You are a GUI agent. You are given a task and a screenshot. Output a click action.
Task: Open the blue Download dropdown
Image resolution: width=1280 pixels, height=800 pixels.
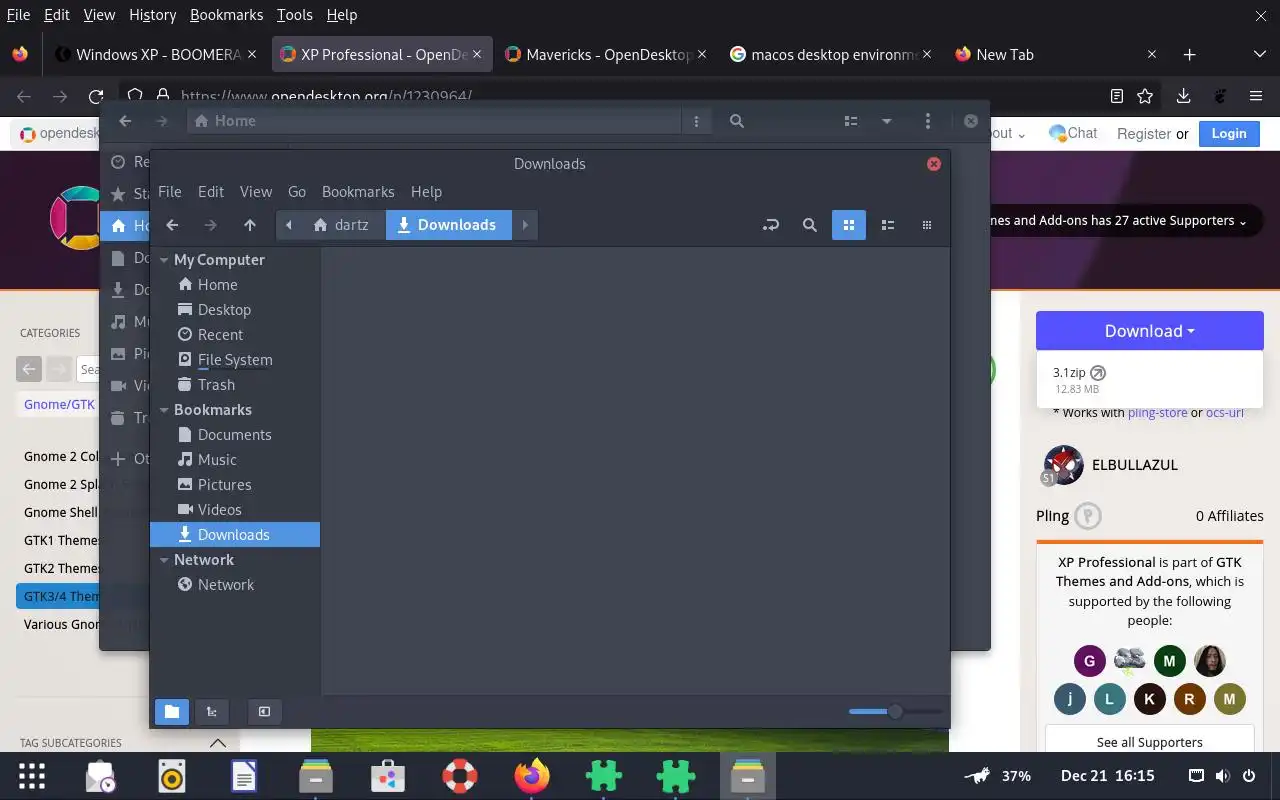pos(1149,331)
